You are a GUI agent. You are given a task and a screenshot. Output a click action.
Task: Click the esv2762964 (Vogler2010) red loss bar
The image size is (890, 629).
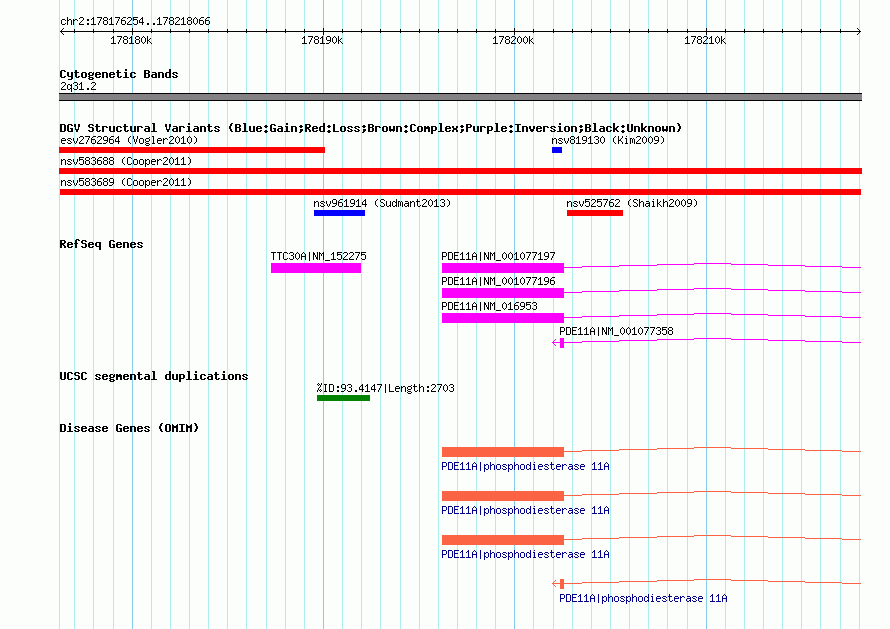coord(192,150)
